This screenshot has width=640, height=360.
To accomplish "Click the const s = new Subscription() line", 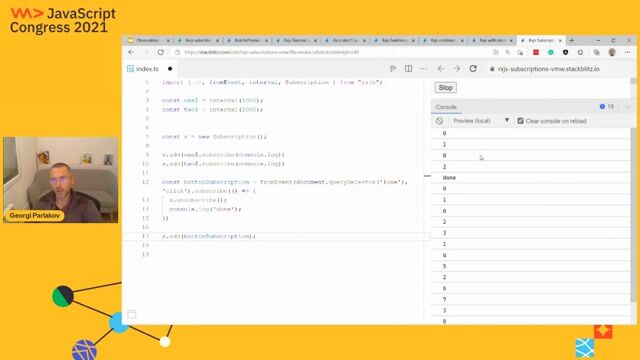I will (x=214, y=137).
